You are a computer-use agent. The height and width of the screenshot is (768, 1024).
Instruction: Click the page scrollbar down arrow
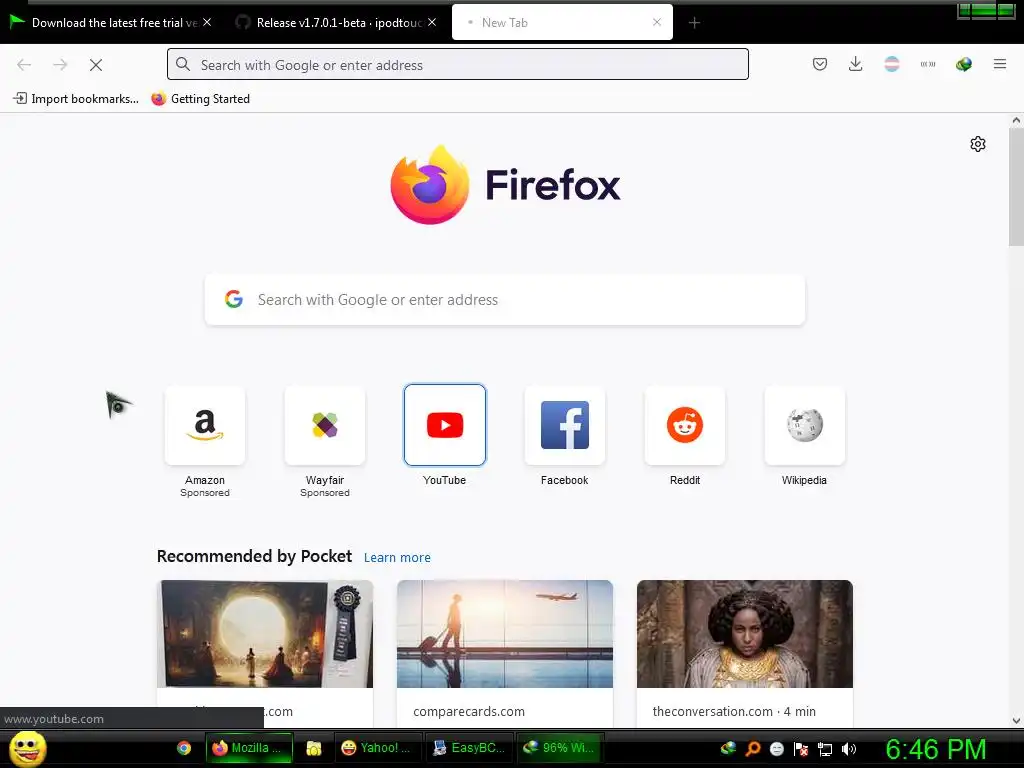tap(1016, 721)
